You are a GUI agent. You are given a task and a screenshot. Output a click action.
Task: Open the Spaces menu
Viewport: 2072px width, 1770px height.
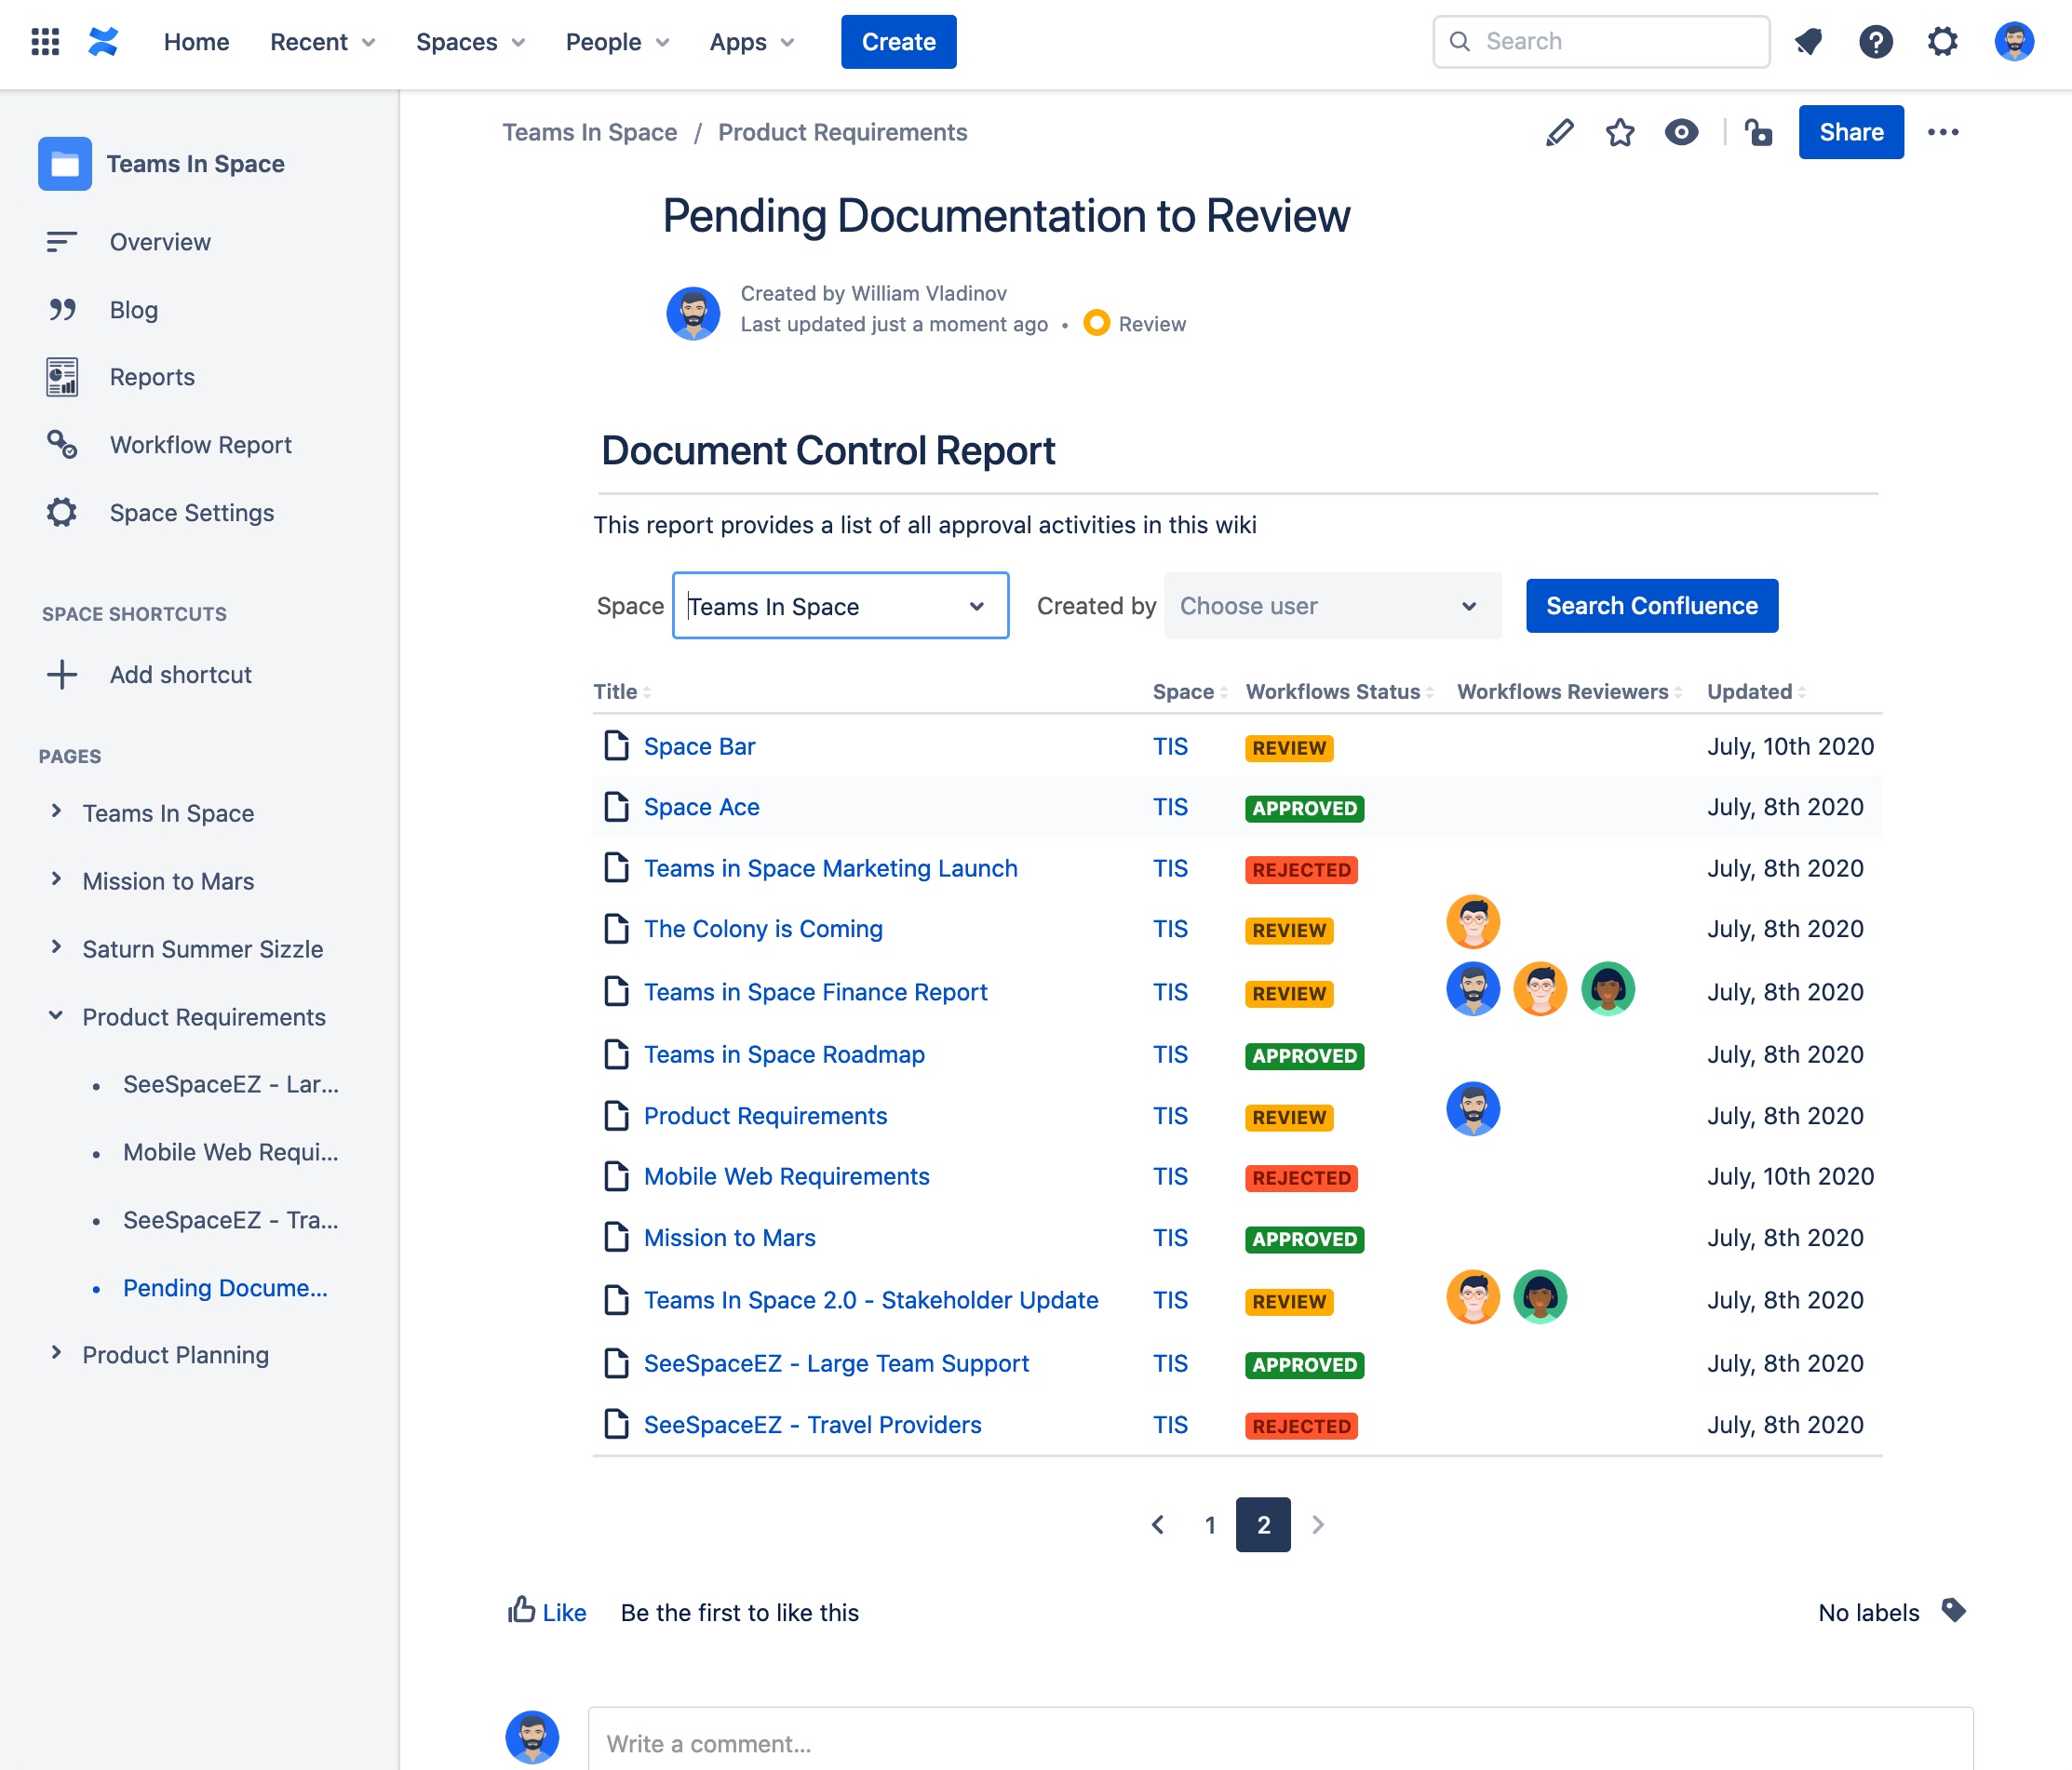[x=470, y=42]
